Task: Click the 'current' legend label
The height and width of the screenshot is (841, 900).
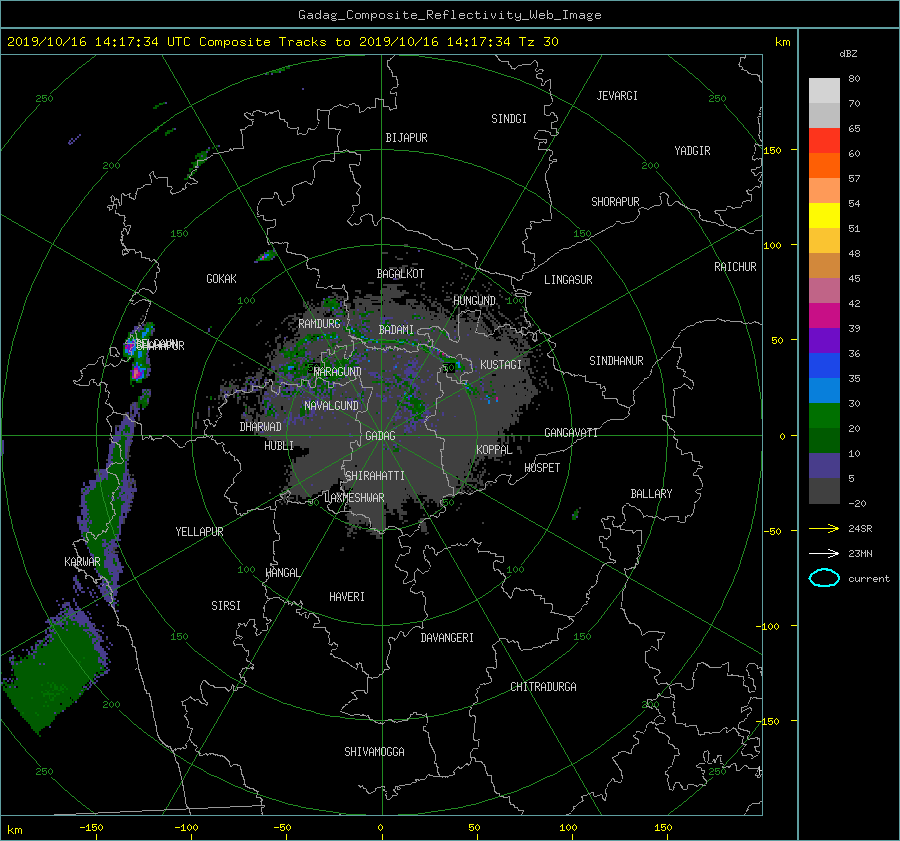Action: [869, 579]
